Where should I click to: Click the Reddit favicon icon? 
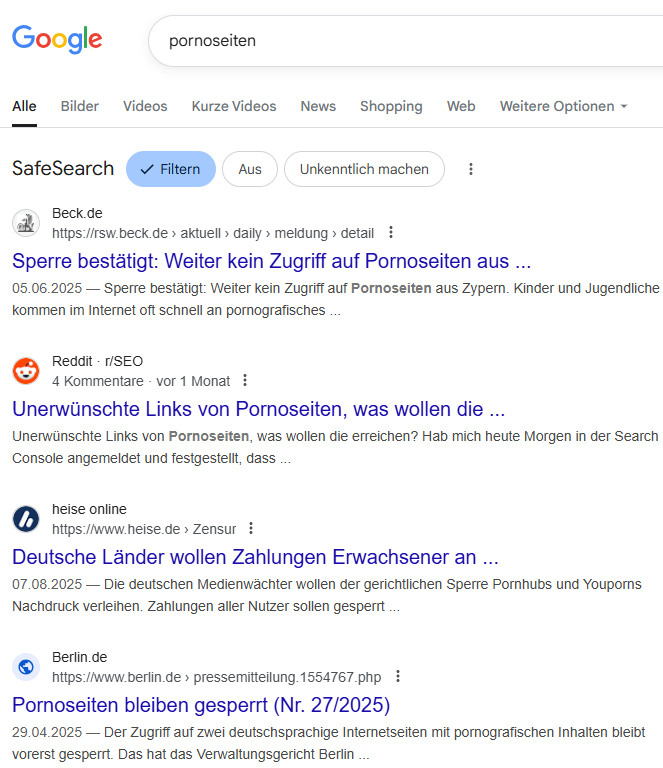coord(26,371)
